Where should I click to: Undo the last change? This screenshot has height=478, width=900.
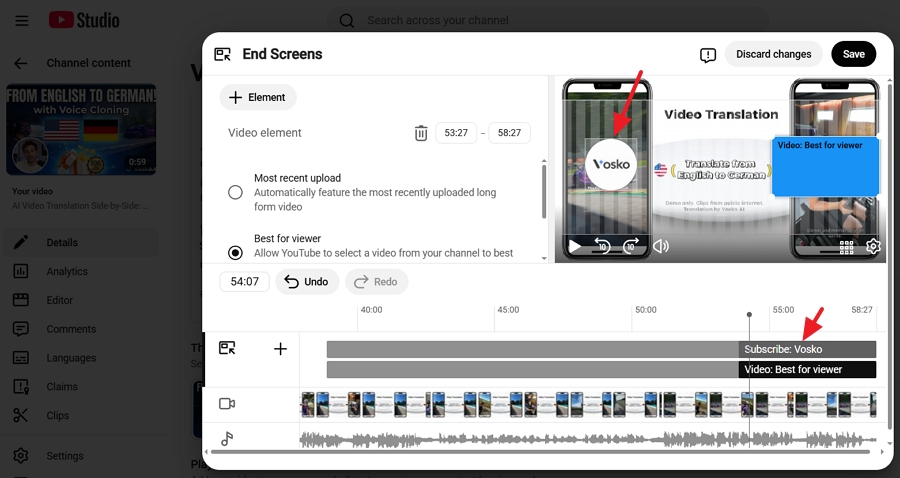[307, 282]
